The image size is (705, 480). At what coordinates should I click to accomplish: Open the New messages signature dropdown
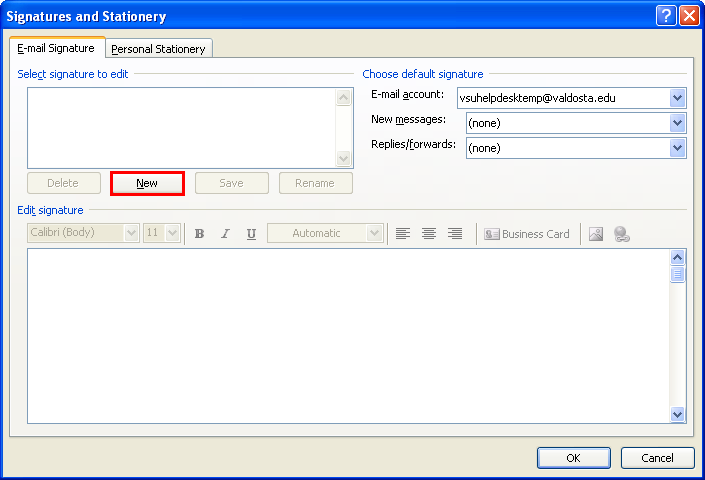677,123
